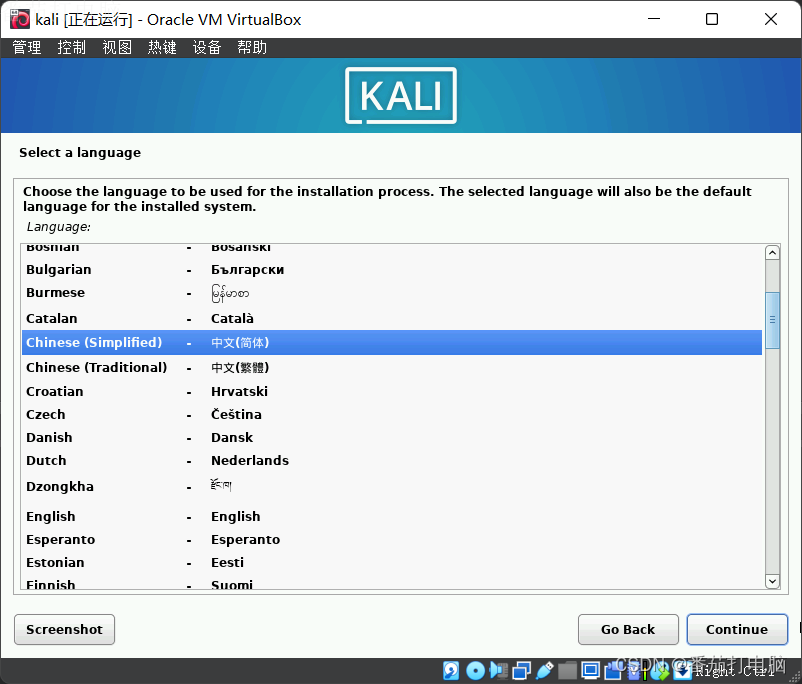This screenshot has width=802, height=684.
Task: Select Chinese (Simplified) language row
Action: click(x=392, y=342)
